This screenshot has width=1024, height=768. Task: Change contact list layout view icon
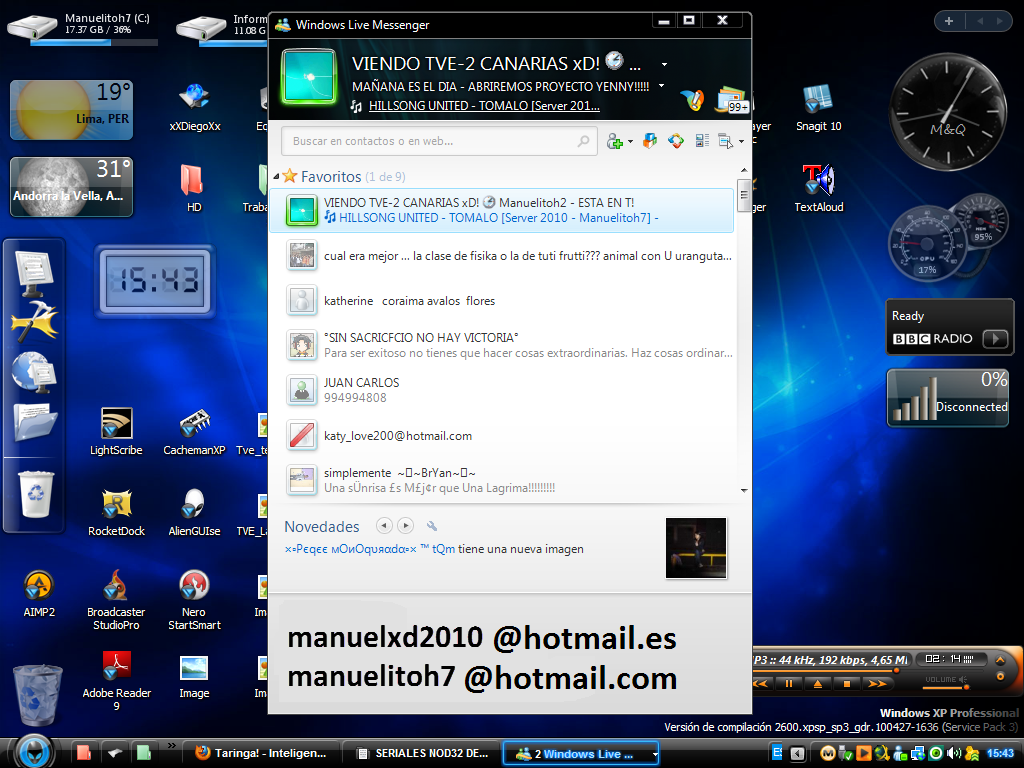coord(702,140)
